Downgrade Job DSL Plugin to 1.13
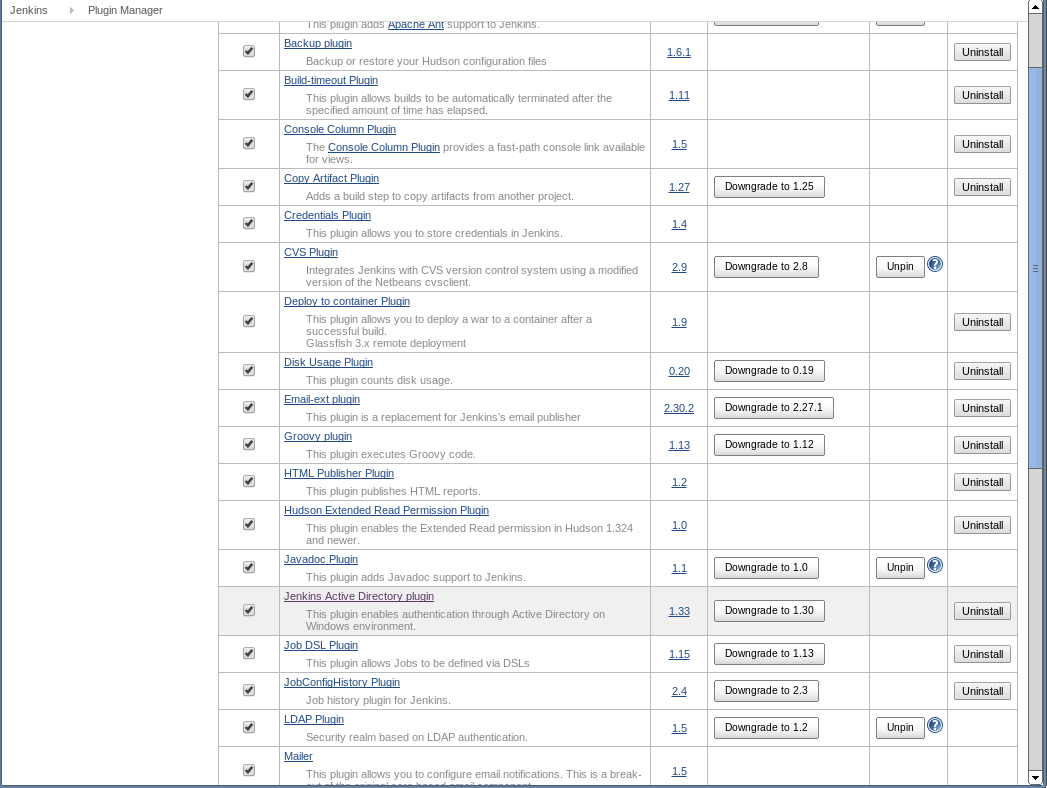1047x788 pixels. (x=769, y=654)
